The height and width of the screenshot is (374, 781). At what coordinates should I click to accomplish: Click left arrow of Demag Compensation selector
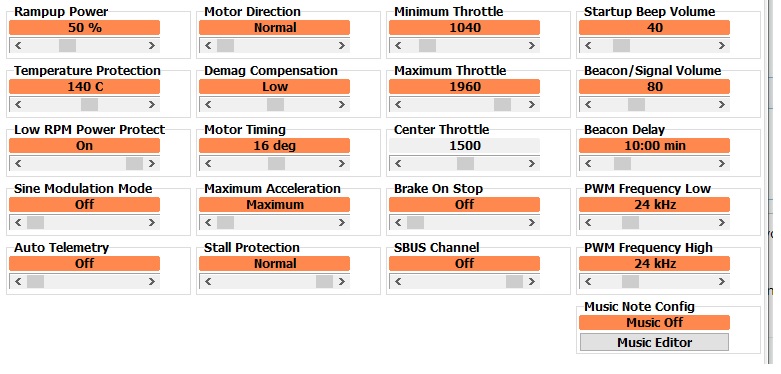pos(208,105)
